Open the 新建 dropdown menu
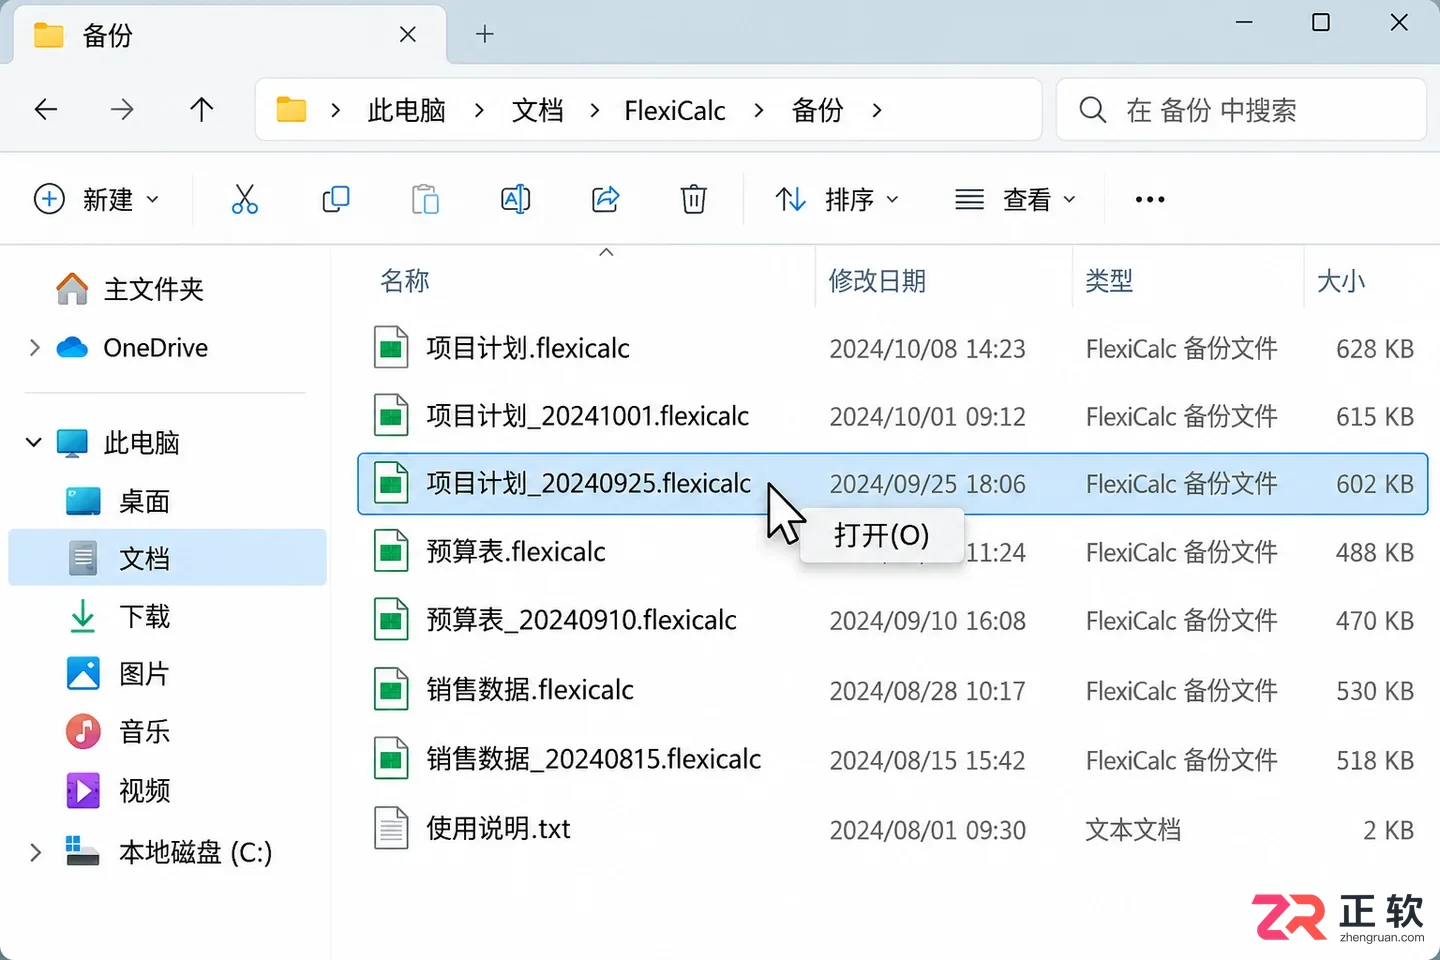Screen dimensions: 1440x960 click(96, 199)
